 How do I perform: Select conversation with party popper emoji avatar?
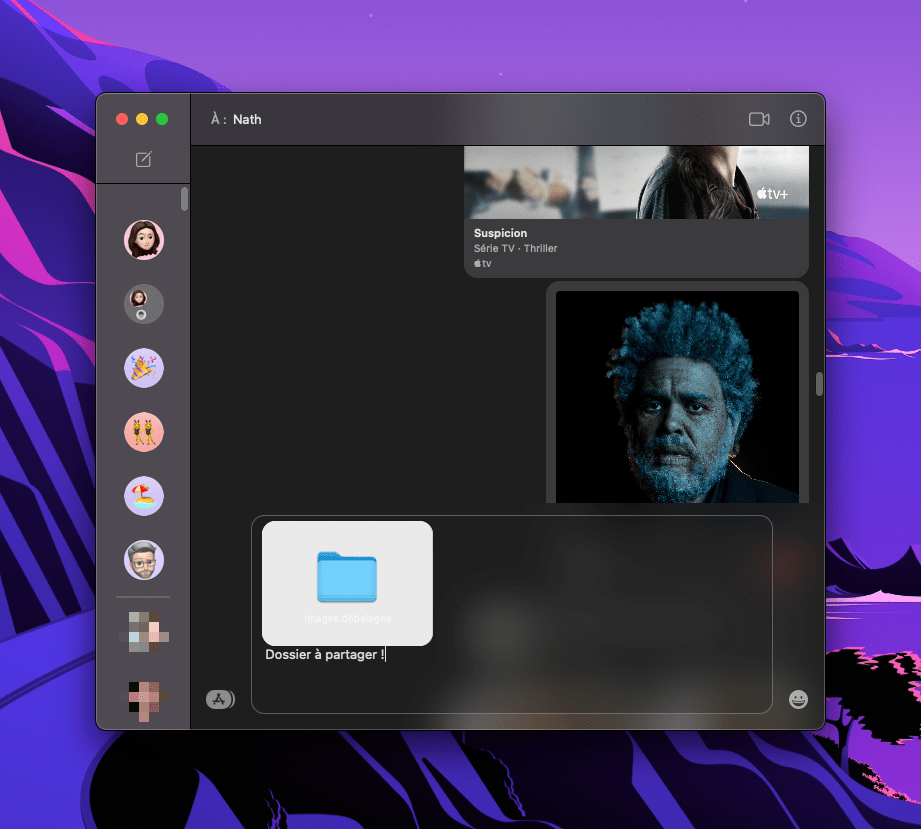click(144, 368)
